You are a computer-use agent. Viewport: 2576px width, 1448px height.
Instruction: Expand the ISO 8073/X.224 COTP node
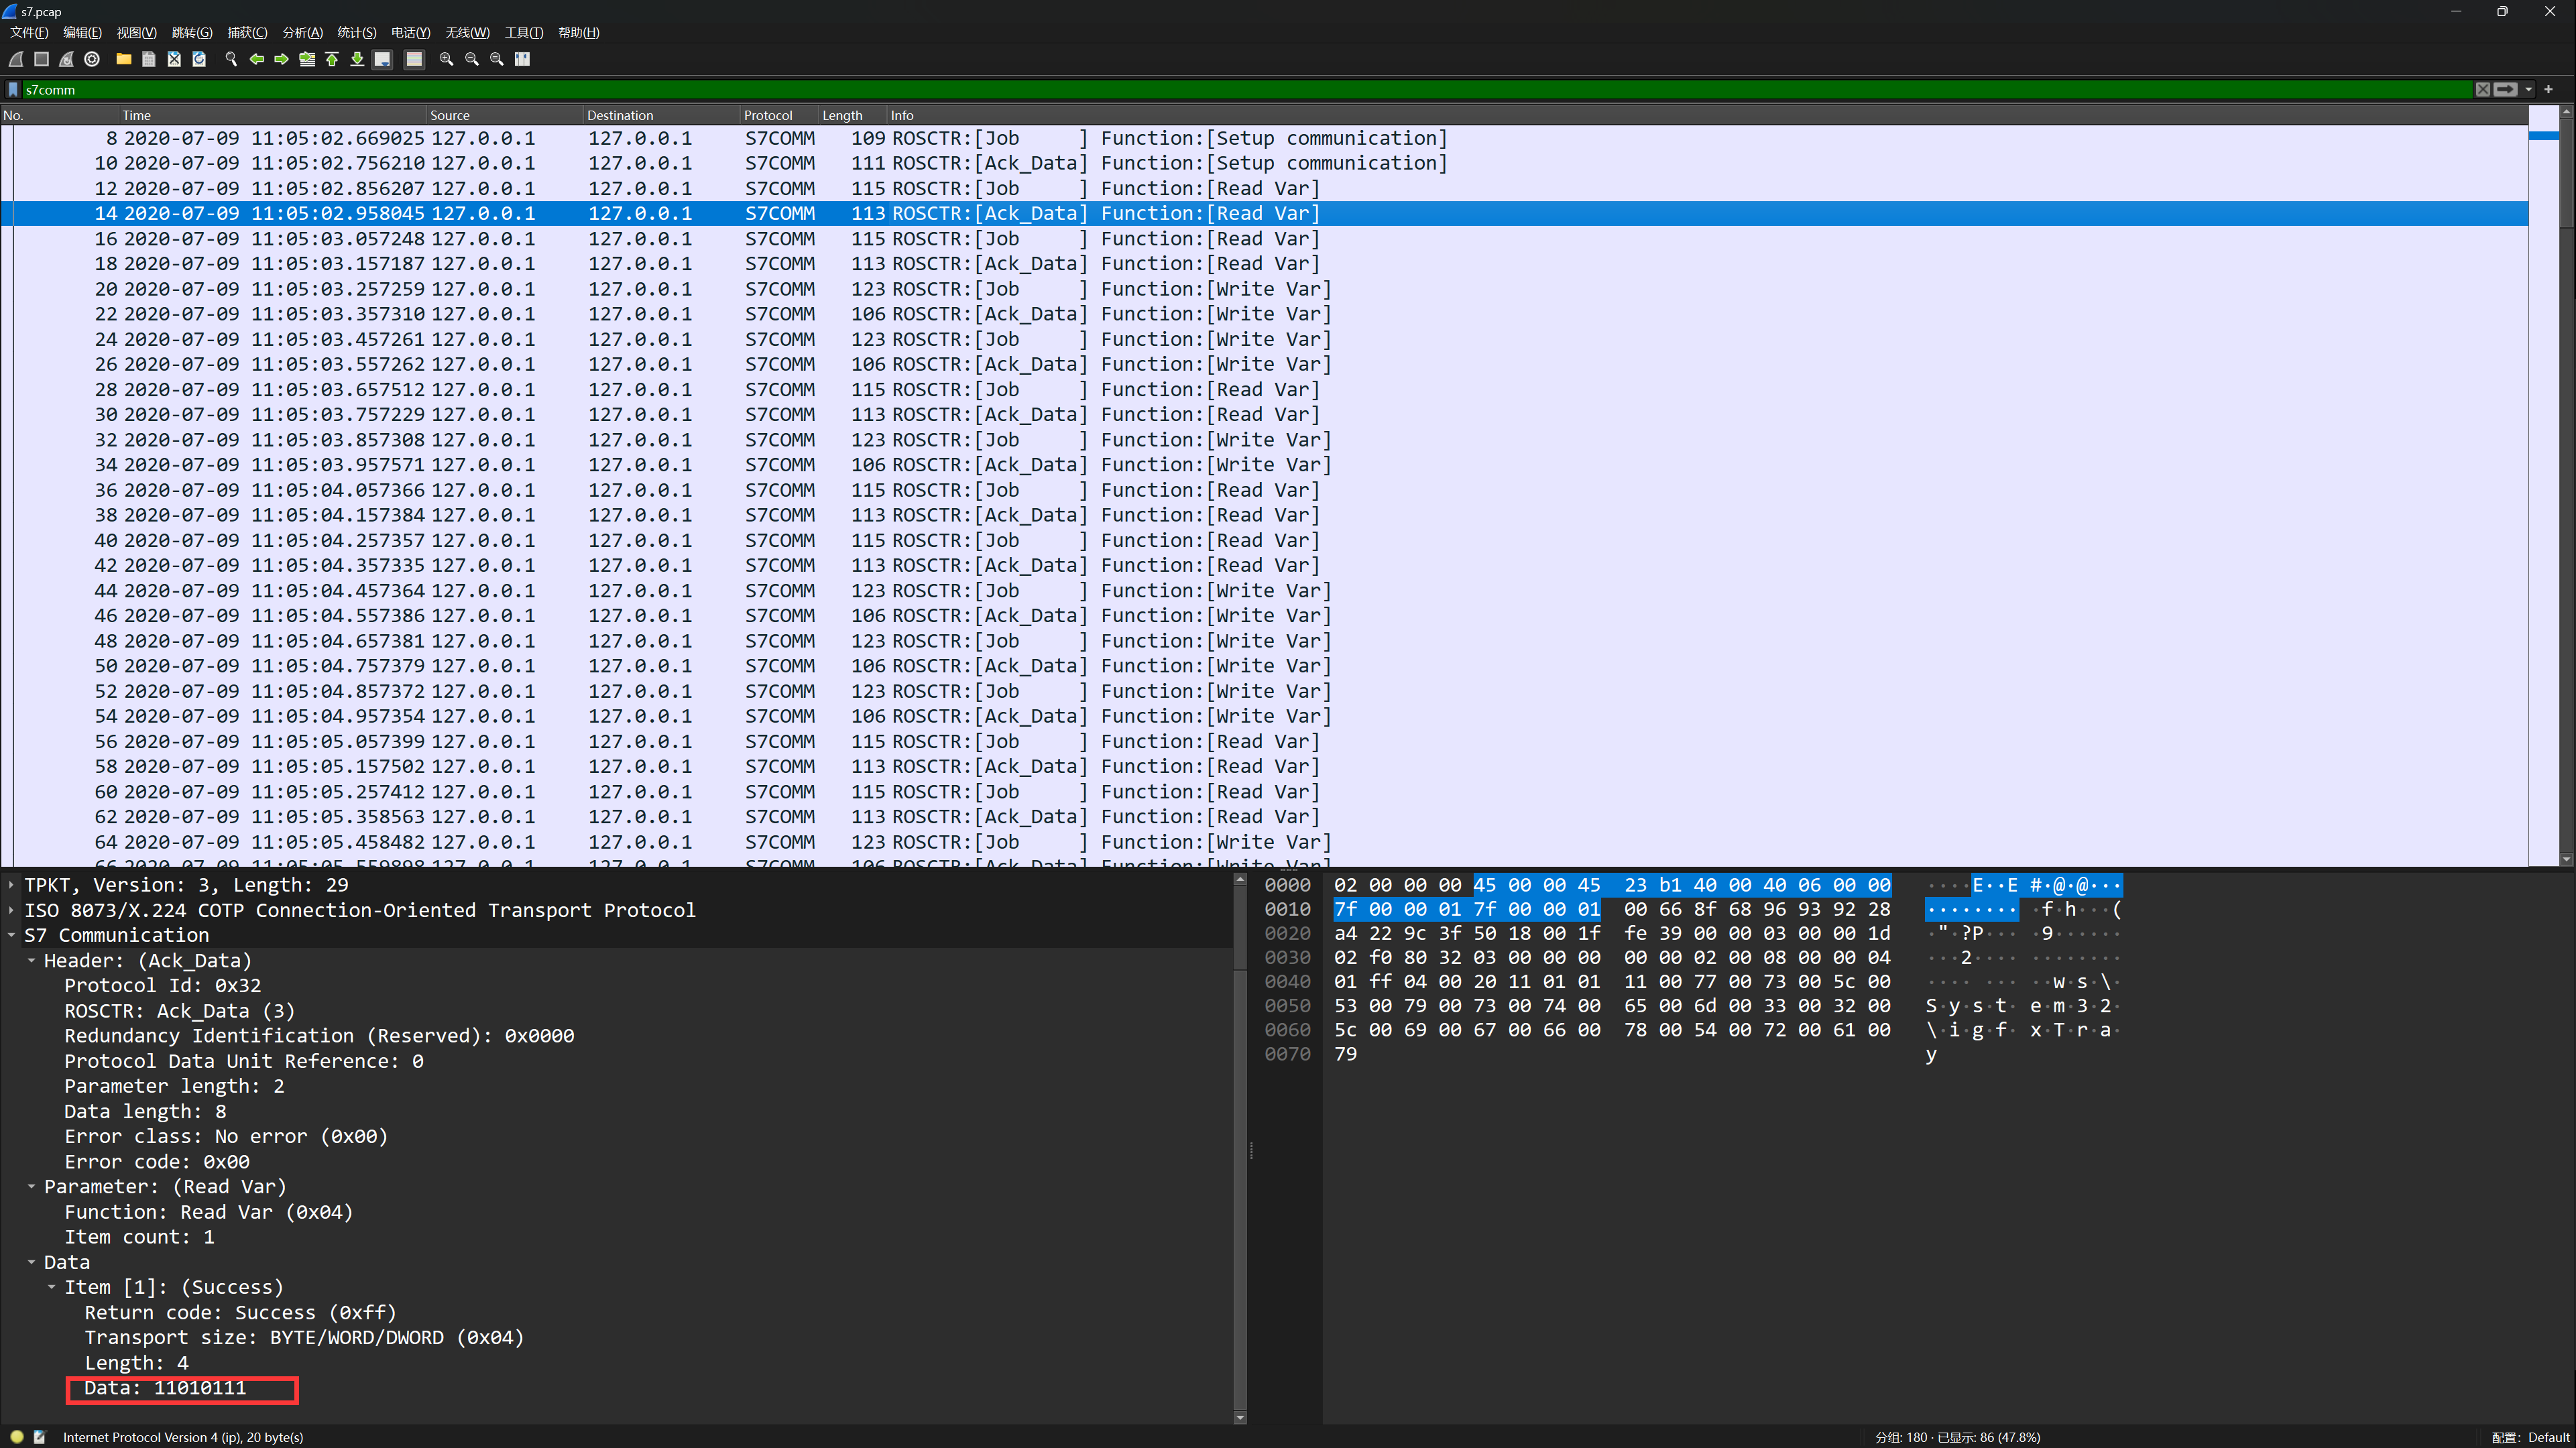pyautogui.click(x=11, y=910)
